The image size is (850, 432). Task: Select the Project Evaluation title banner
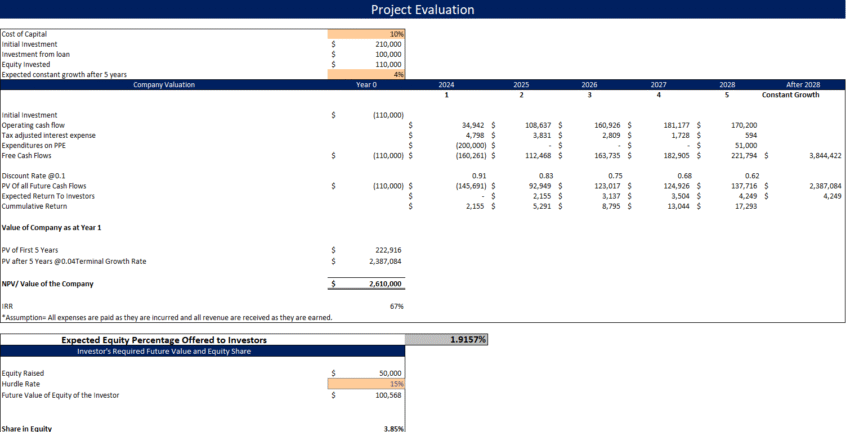point(423,10)
